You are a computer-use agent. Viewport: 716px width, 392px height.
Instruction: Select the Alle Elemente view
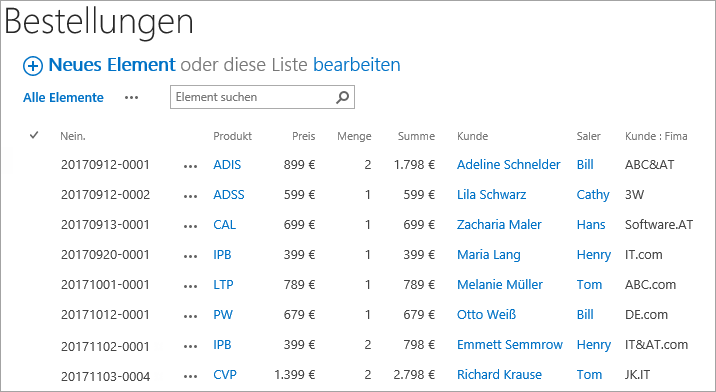(x=63, y=98)
